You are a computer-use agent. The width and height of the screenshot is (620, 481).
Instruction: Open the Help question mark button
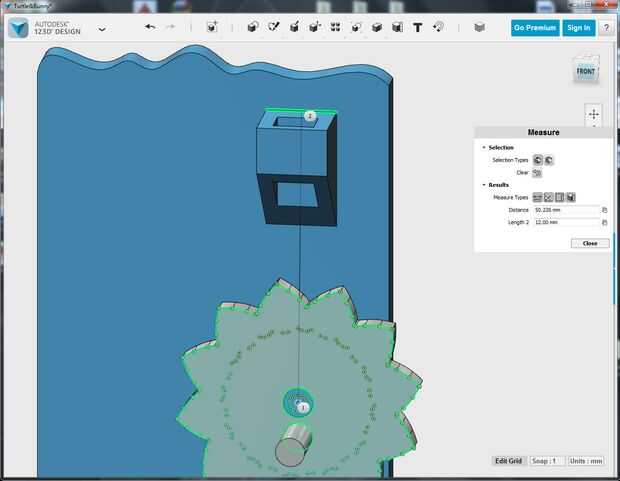tap(607, 28)
